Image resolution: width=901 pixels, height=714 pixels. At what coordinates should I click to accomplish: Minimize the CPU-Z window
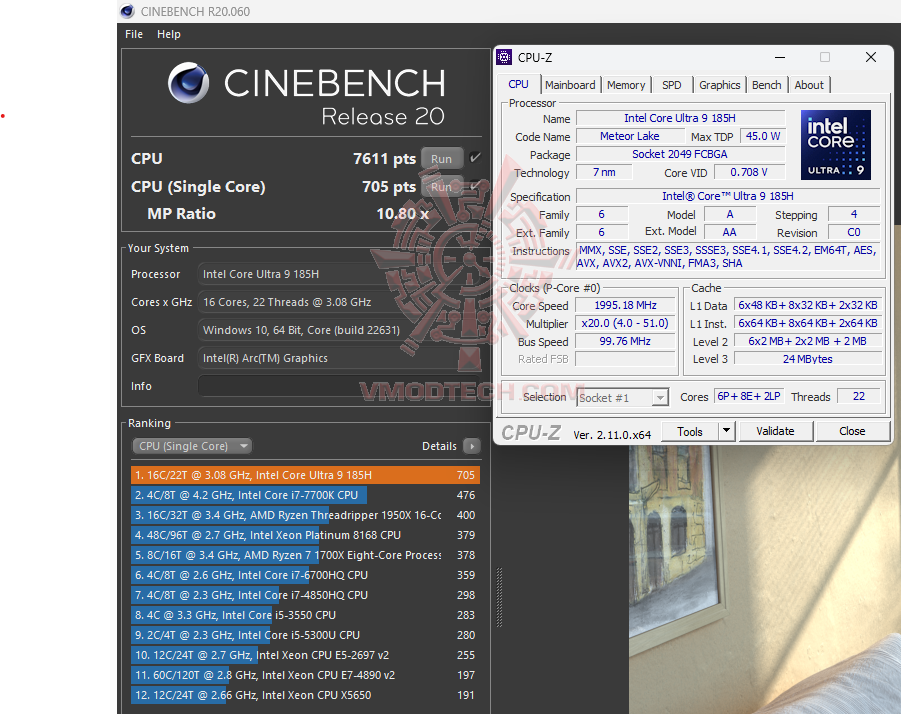click(x=780, y=57)
